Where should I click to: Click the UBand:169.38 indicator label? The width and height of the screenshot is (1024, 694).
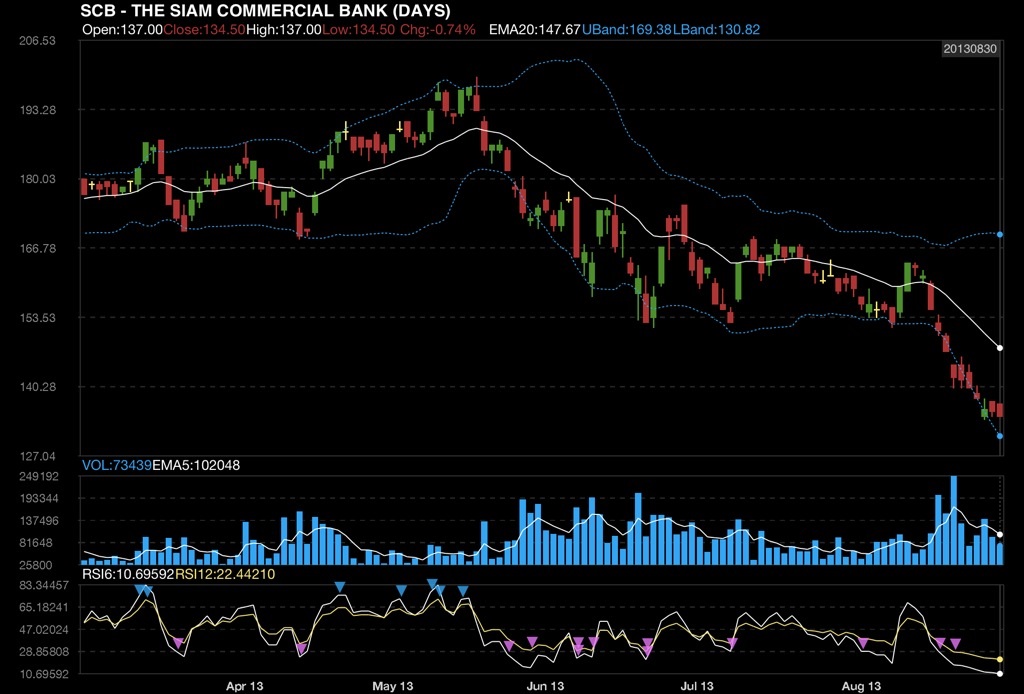(x=626, y=29)
